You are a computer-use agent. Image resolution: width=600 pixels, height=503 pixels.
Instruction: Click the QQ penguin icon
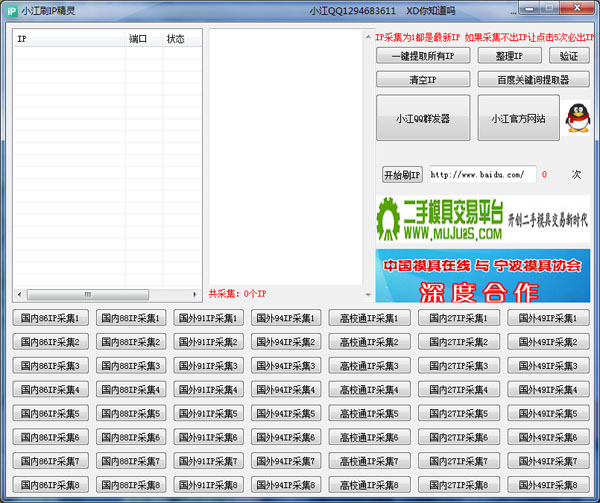click(575, 117)
